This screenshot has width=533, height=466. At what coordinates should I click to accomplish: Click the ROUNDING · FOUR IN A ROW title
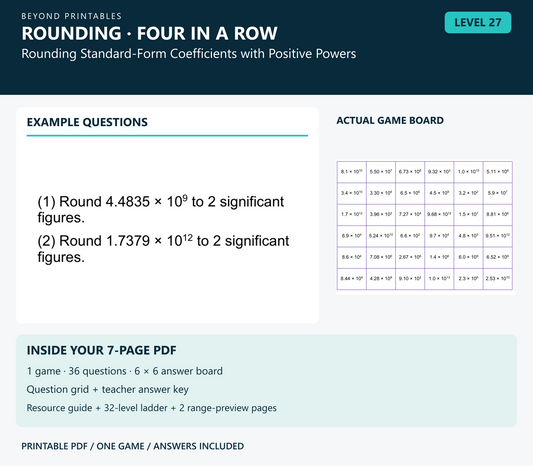(150, 33)
